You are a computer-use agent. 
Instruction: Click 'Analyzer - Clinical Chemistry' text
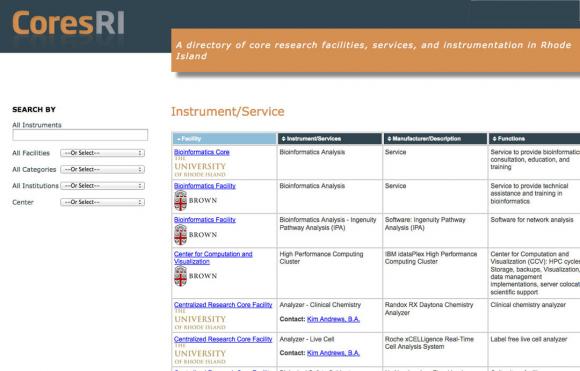[x=320, y=305]
